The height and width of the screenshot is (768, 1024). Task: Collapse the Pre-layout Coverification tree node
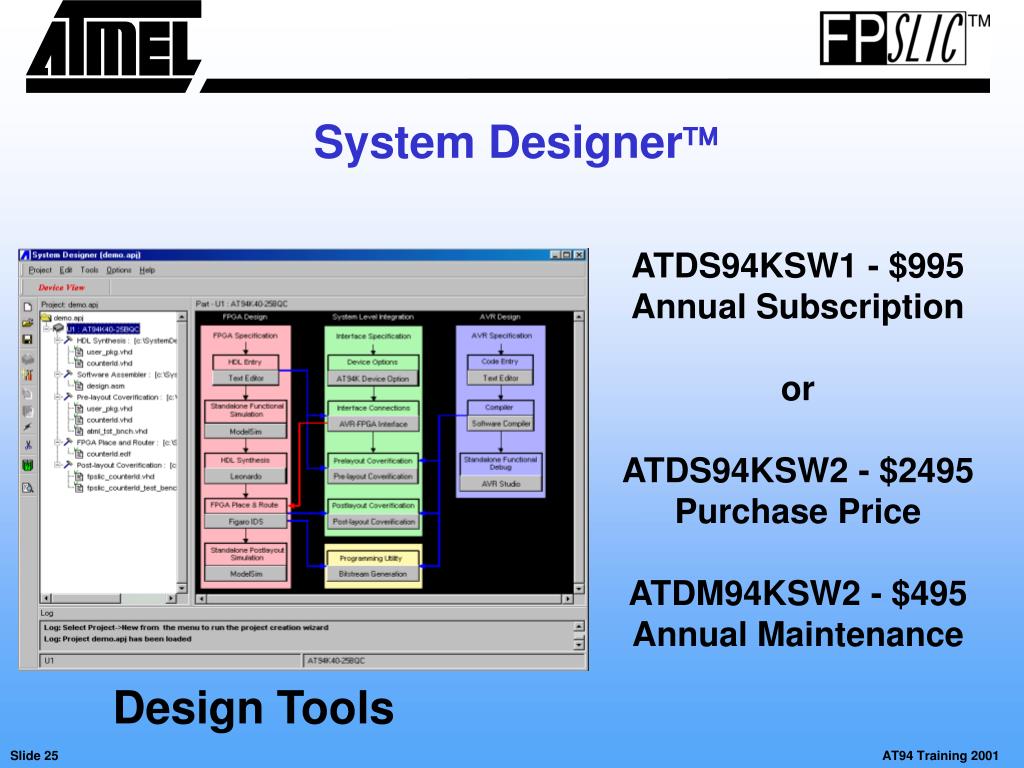[57, 396]
